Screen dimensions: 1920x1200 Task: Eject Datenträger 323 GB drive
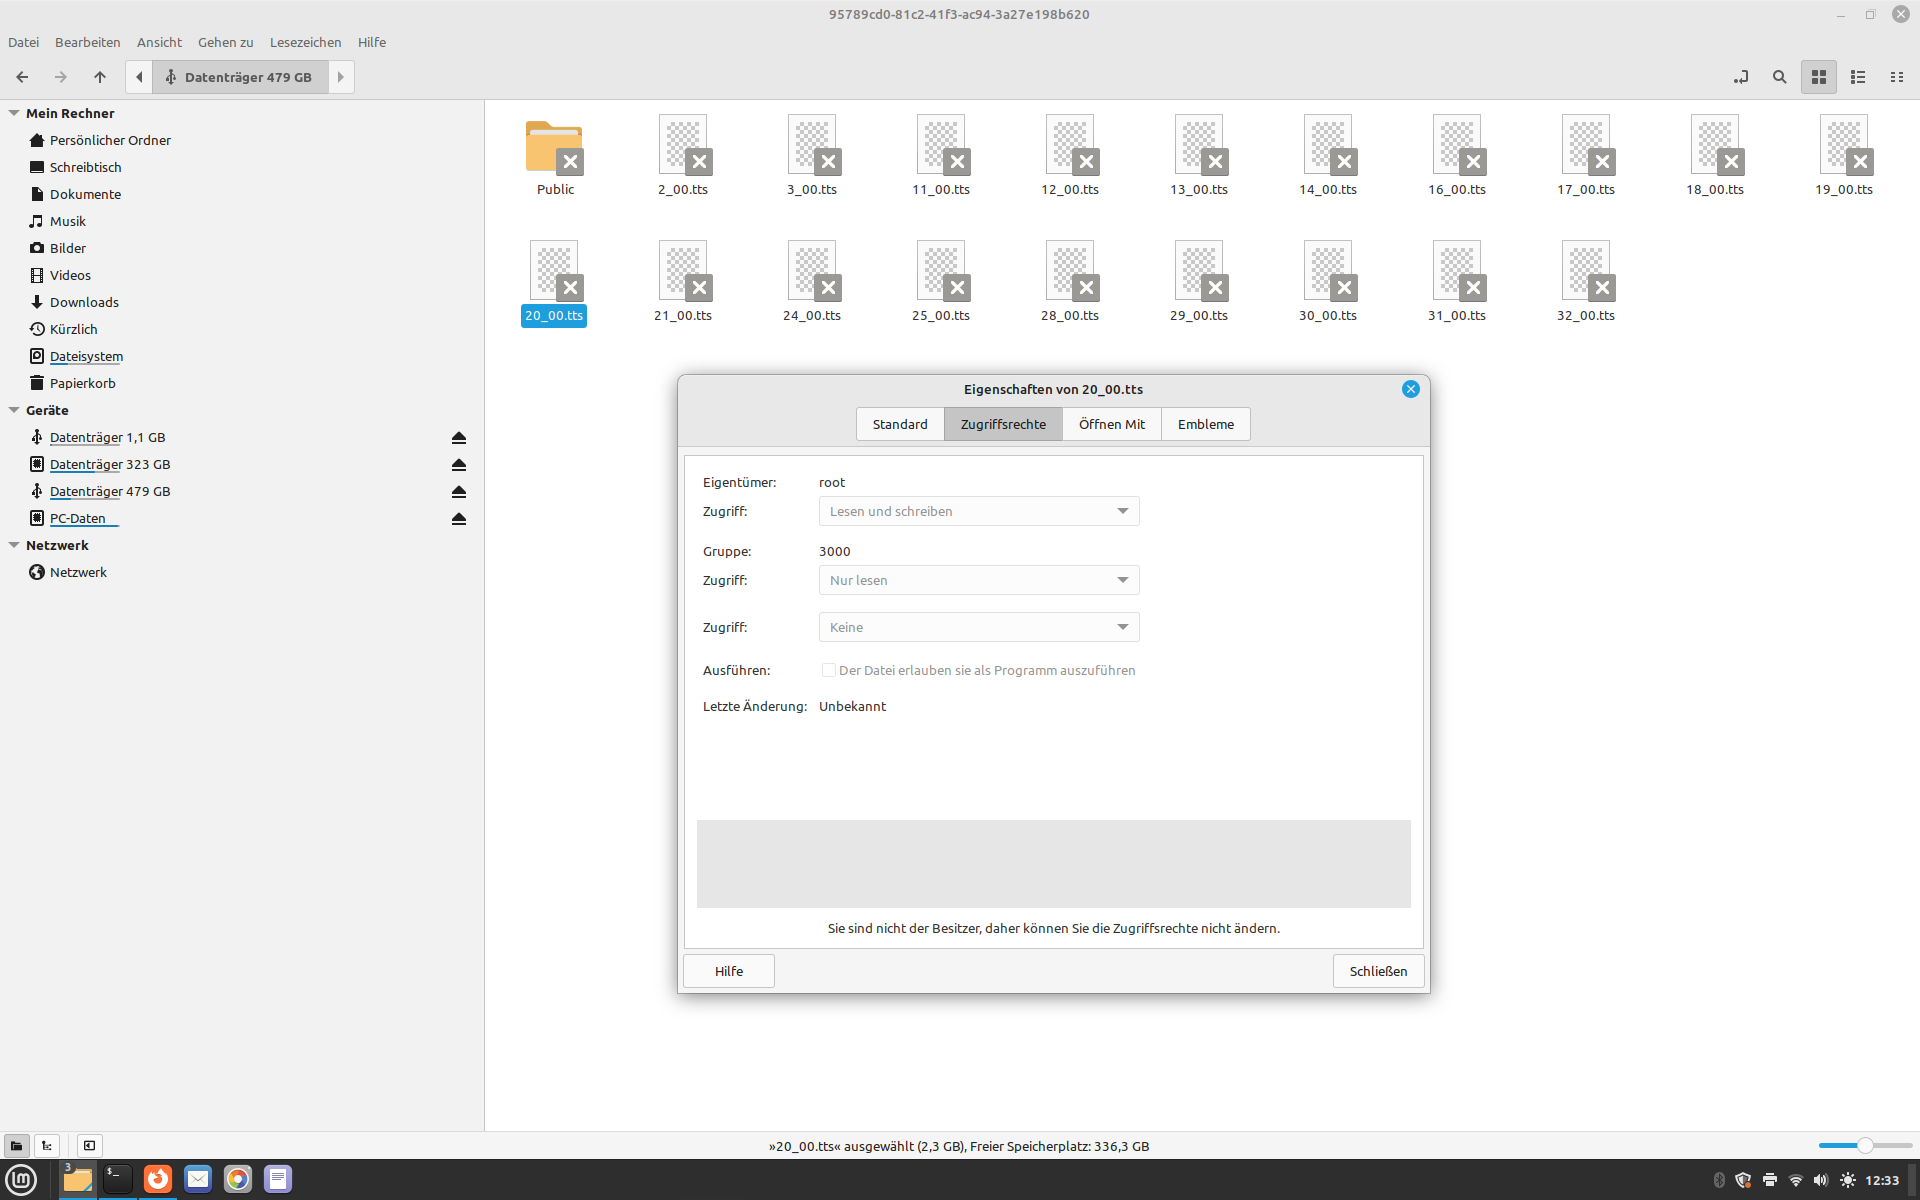pyautogui.click(x=459, y=465)
